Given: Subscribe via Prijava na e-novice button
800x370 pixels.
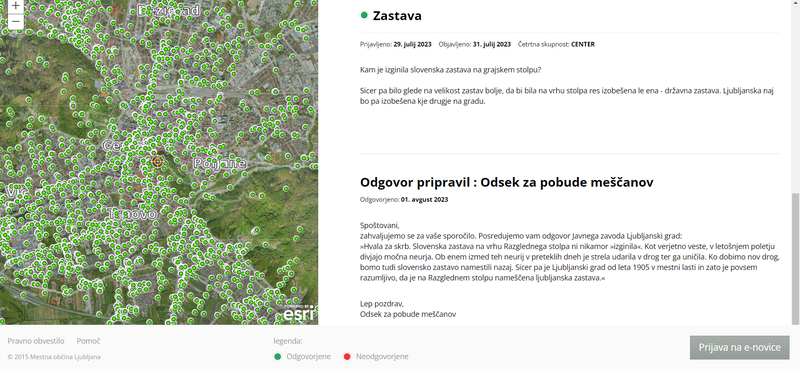Looking at the screenshot, I should [739, 348].
